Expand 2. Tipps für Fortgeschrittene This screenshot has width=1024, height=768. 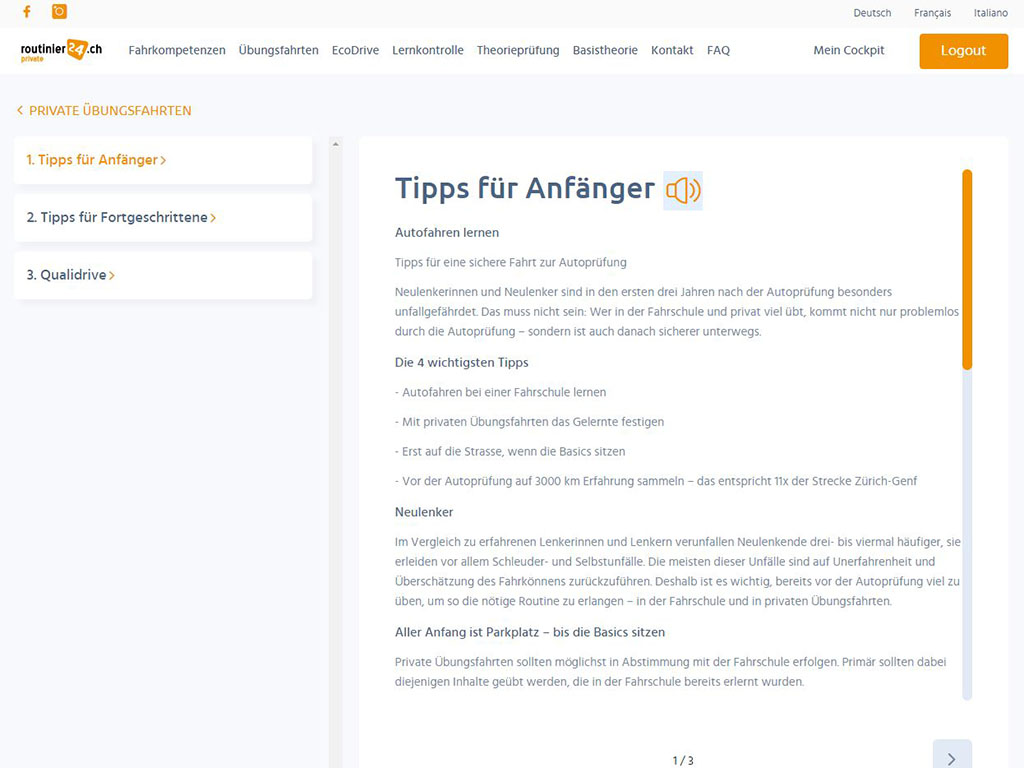click(x=121, y=218)
